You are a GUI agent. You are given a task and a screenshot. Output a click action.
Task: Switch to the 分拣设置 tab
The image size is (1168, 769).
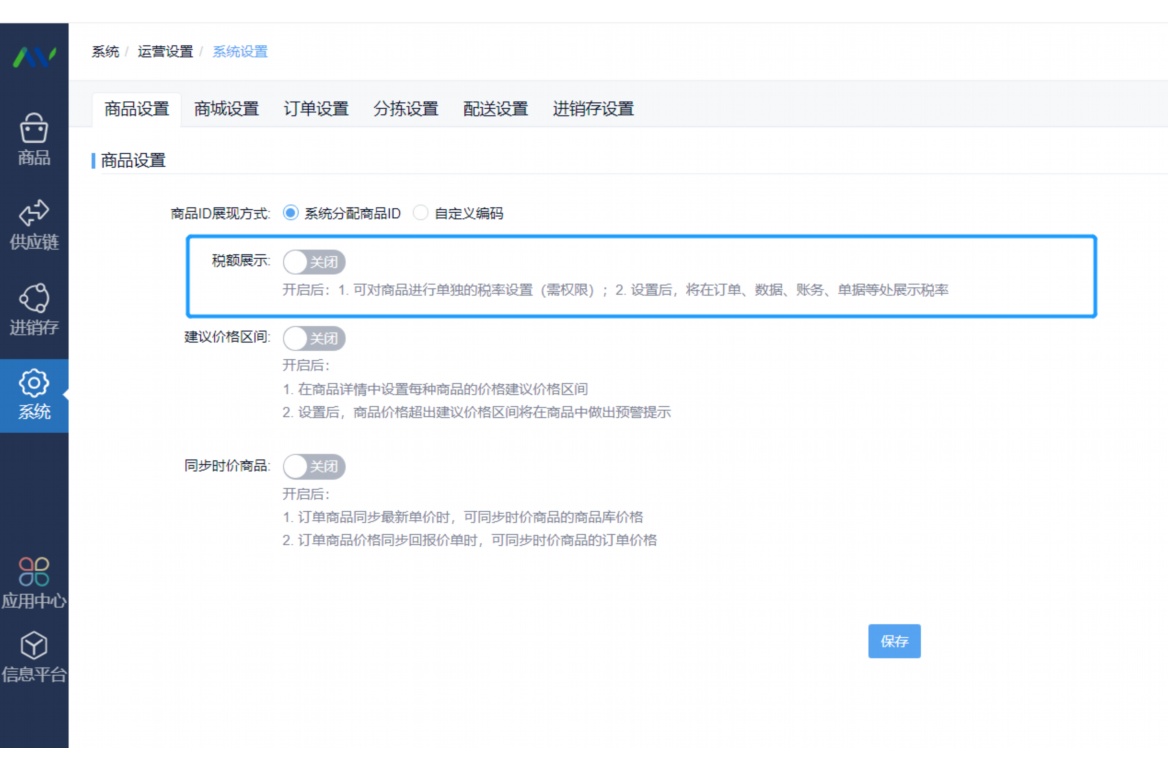[x=404, y=109]
